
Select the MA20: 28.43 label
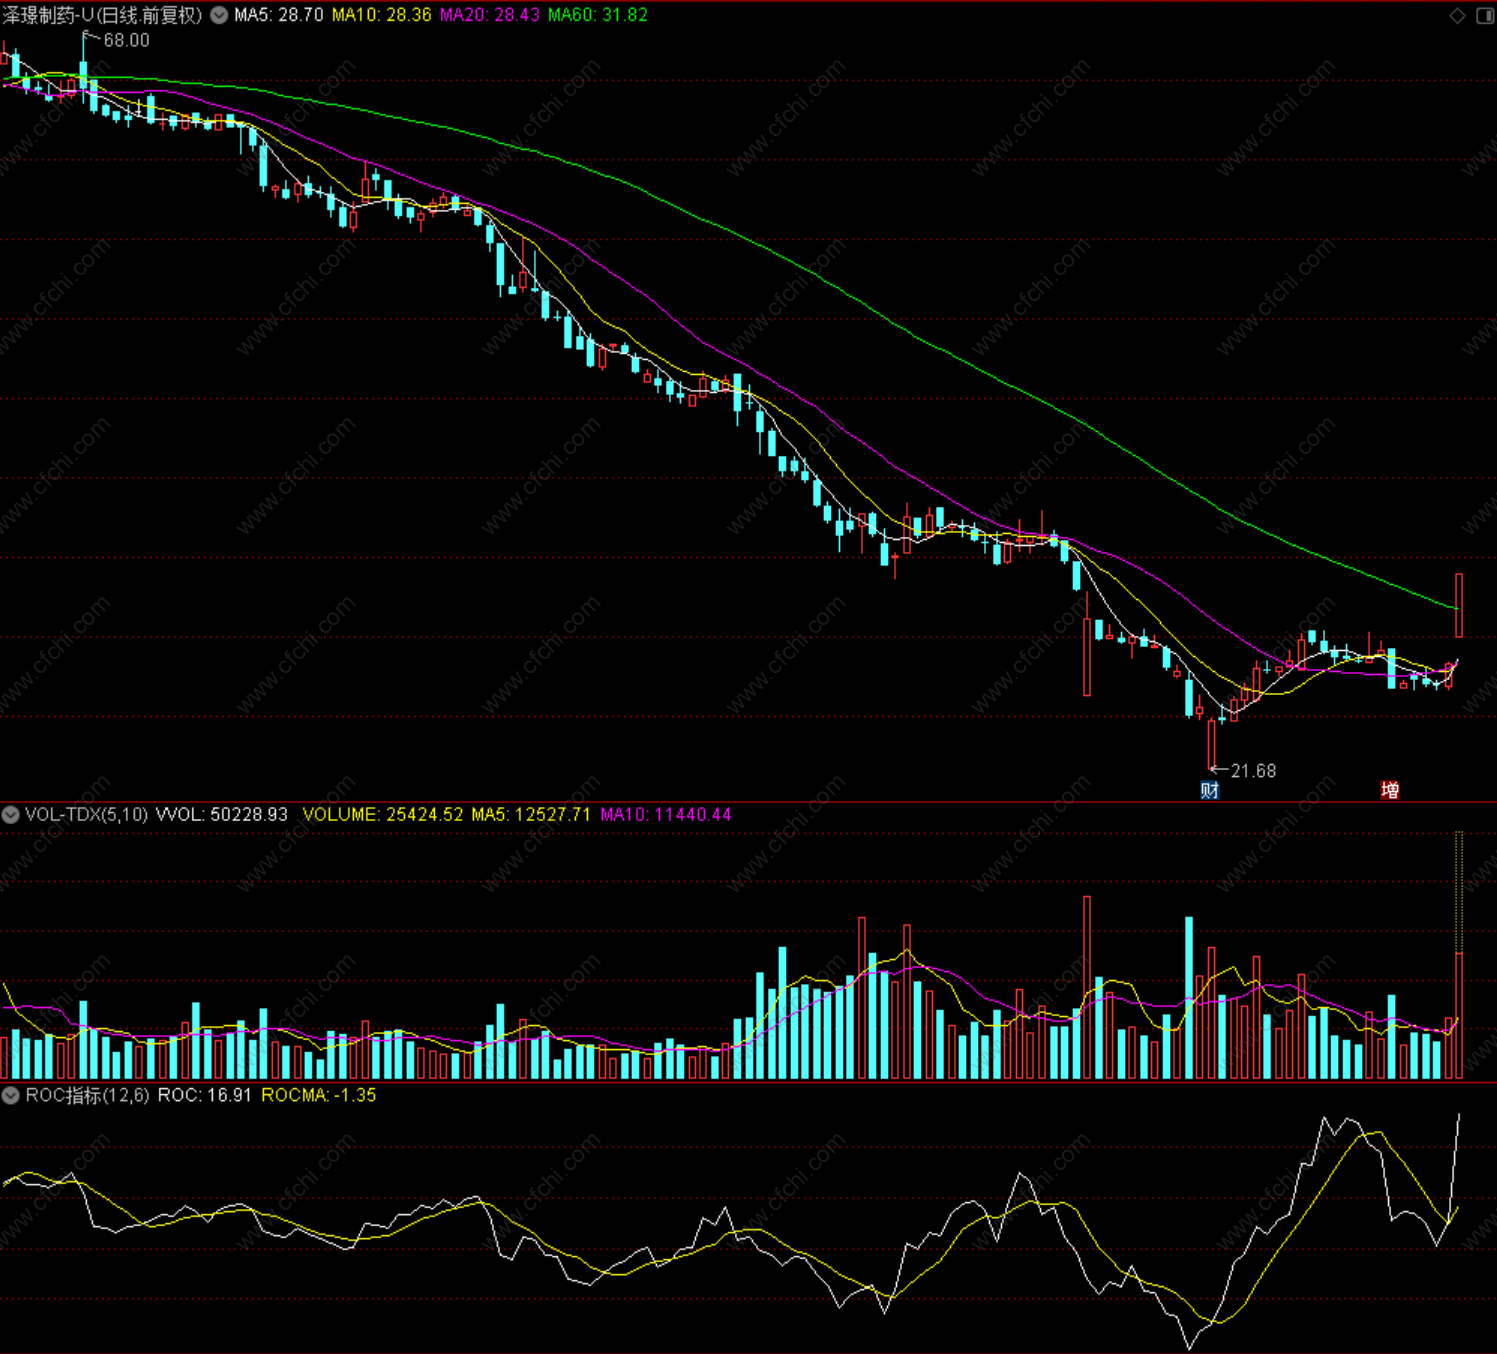[490, 15]
